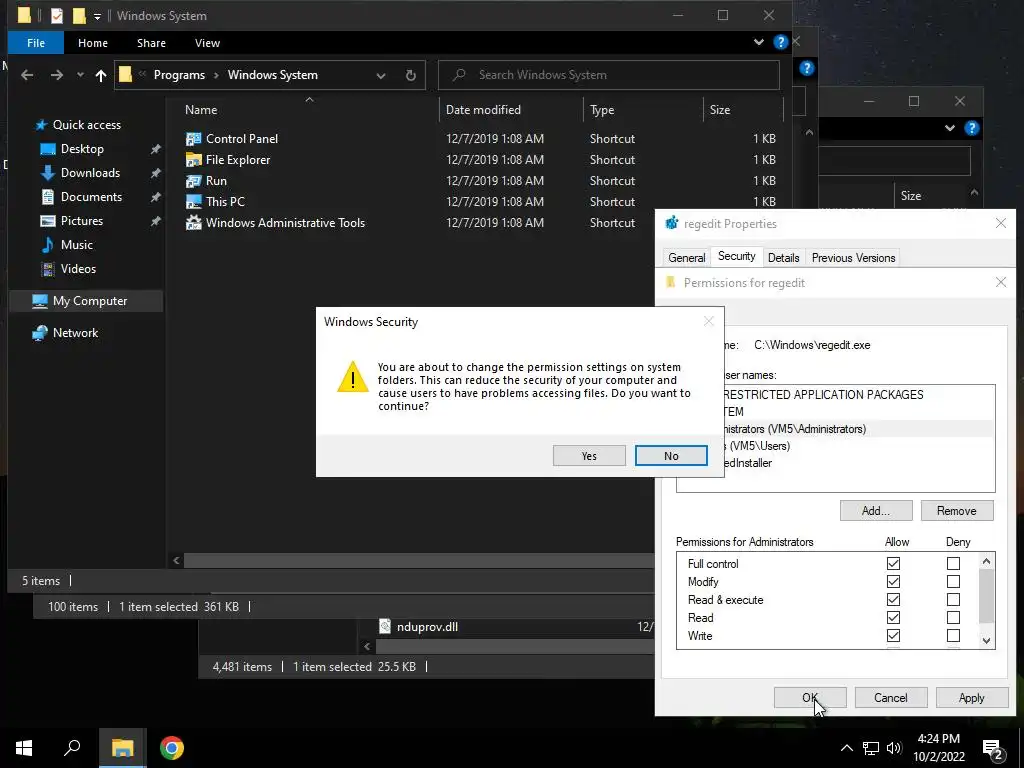This screenshot has width=1024, height=768.
Task: Toggle Allow checkbox for Read & execute
Action: pos(893,600)
